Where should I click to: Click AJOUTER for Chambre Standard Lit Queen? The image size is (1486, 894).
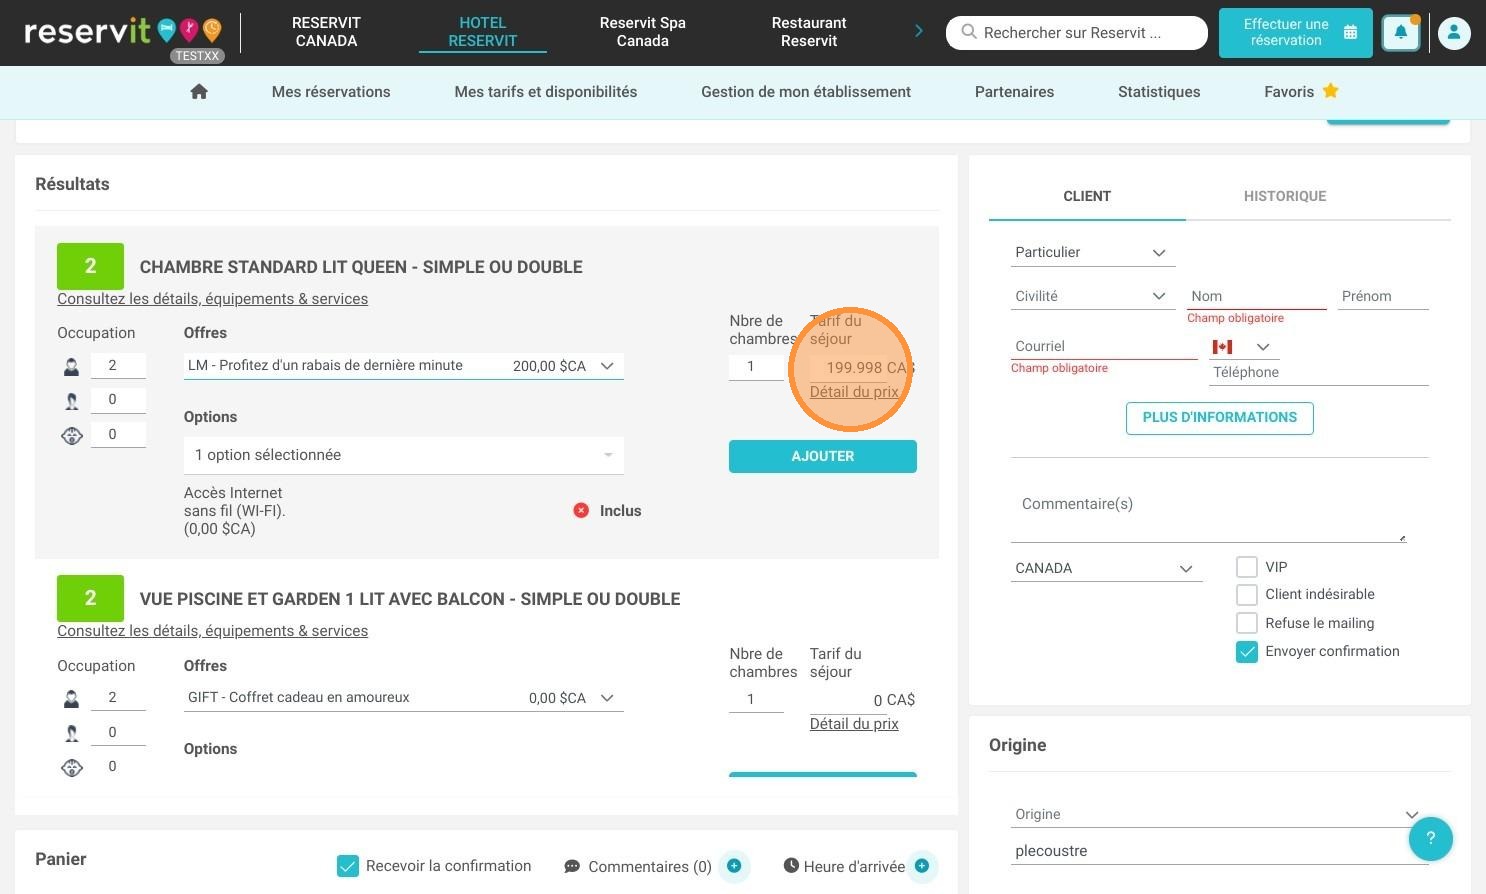pos(823,456)
